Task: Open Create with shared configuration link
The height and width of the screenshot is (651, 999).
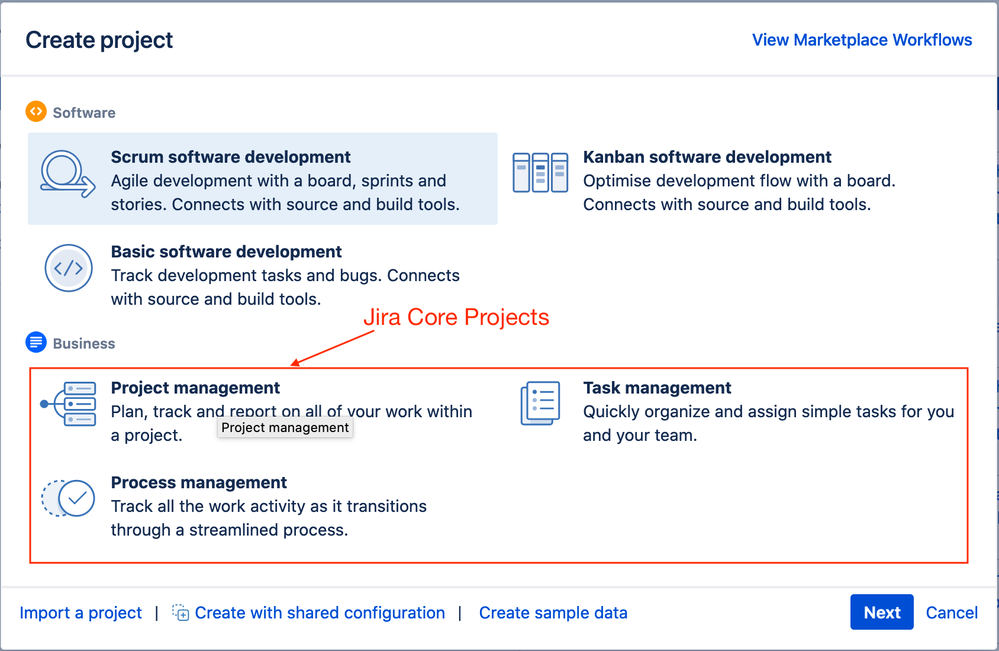Action: [x=320, y=613]
